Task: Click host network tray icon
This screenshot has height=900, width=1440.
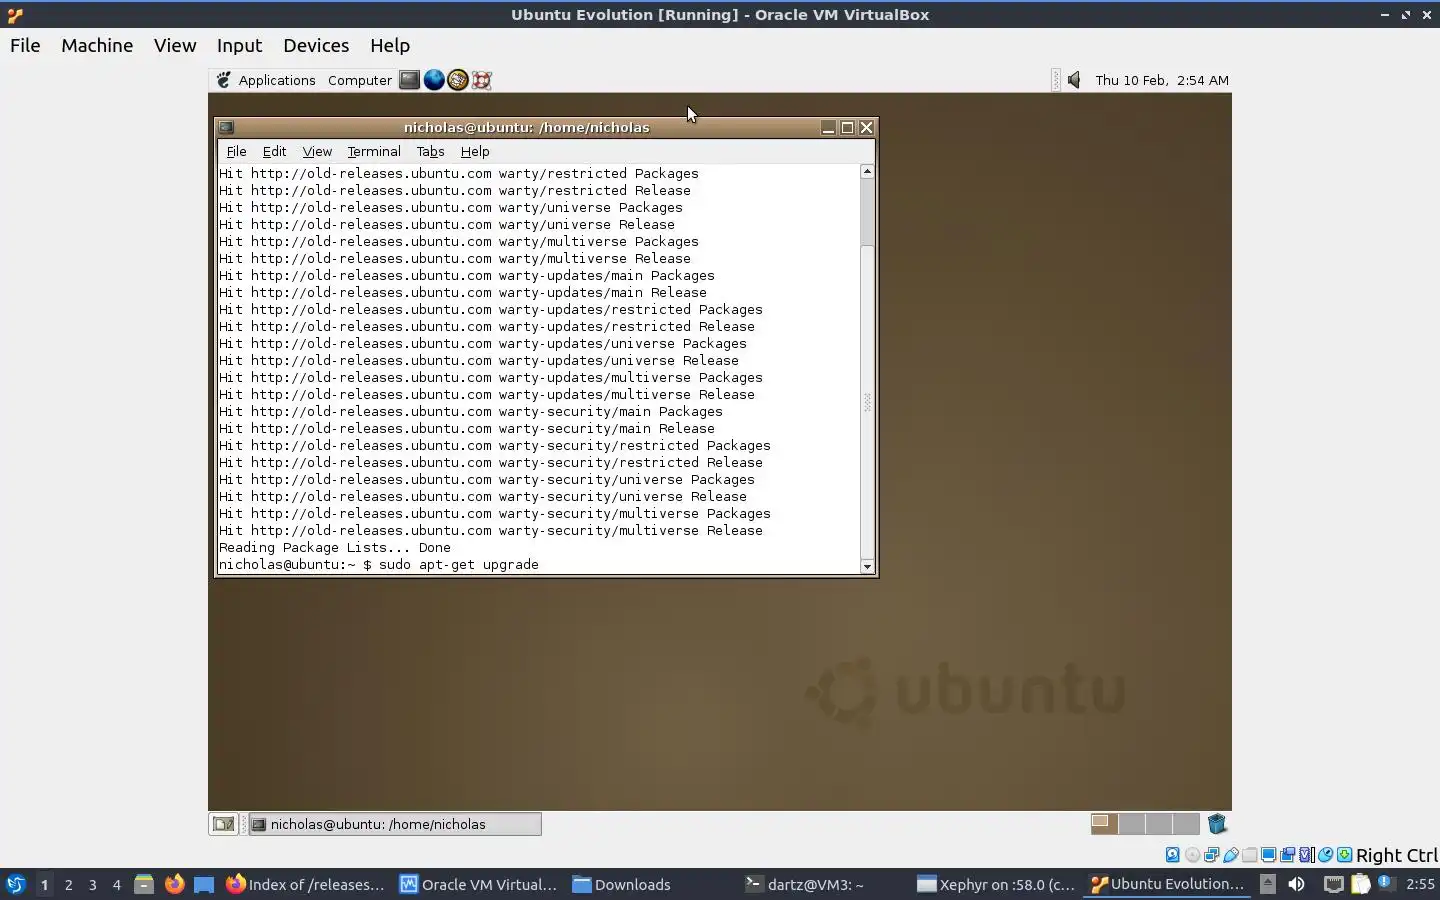Action: [x=1333, y=884]
